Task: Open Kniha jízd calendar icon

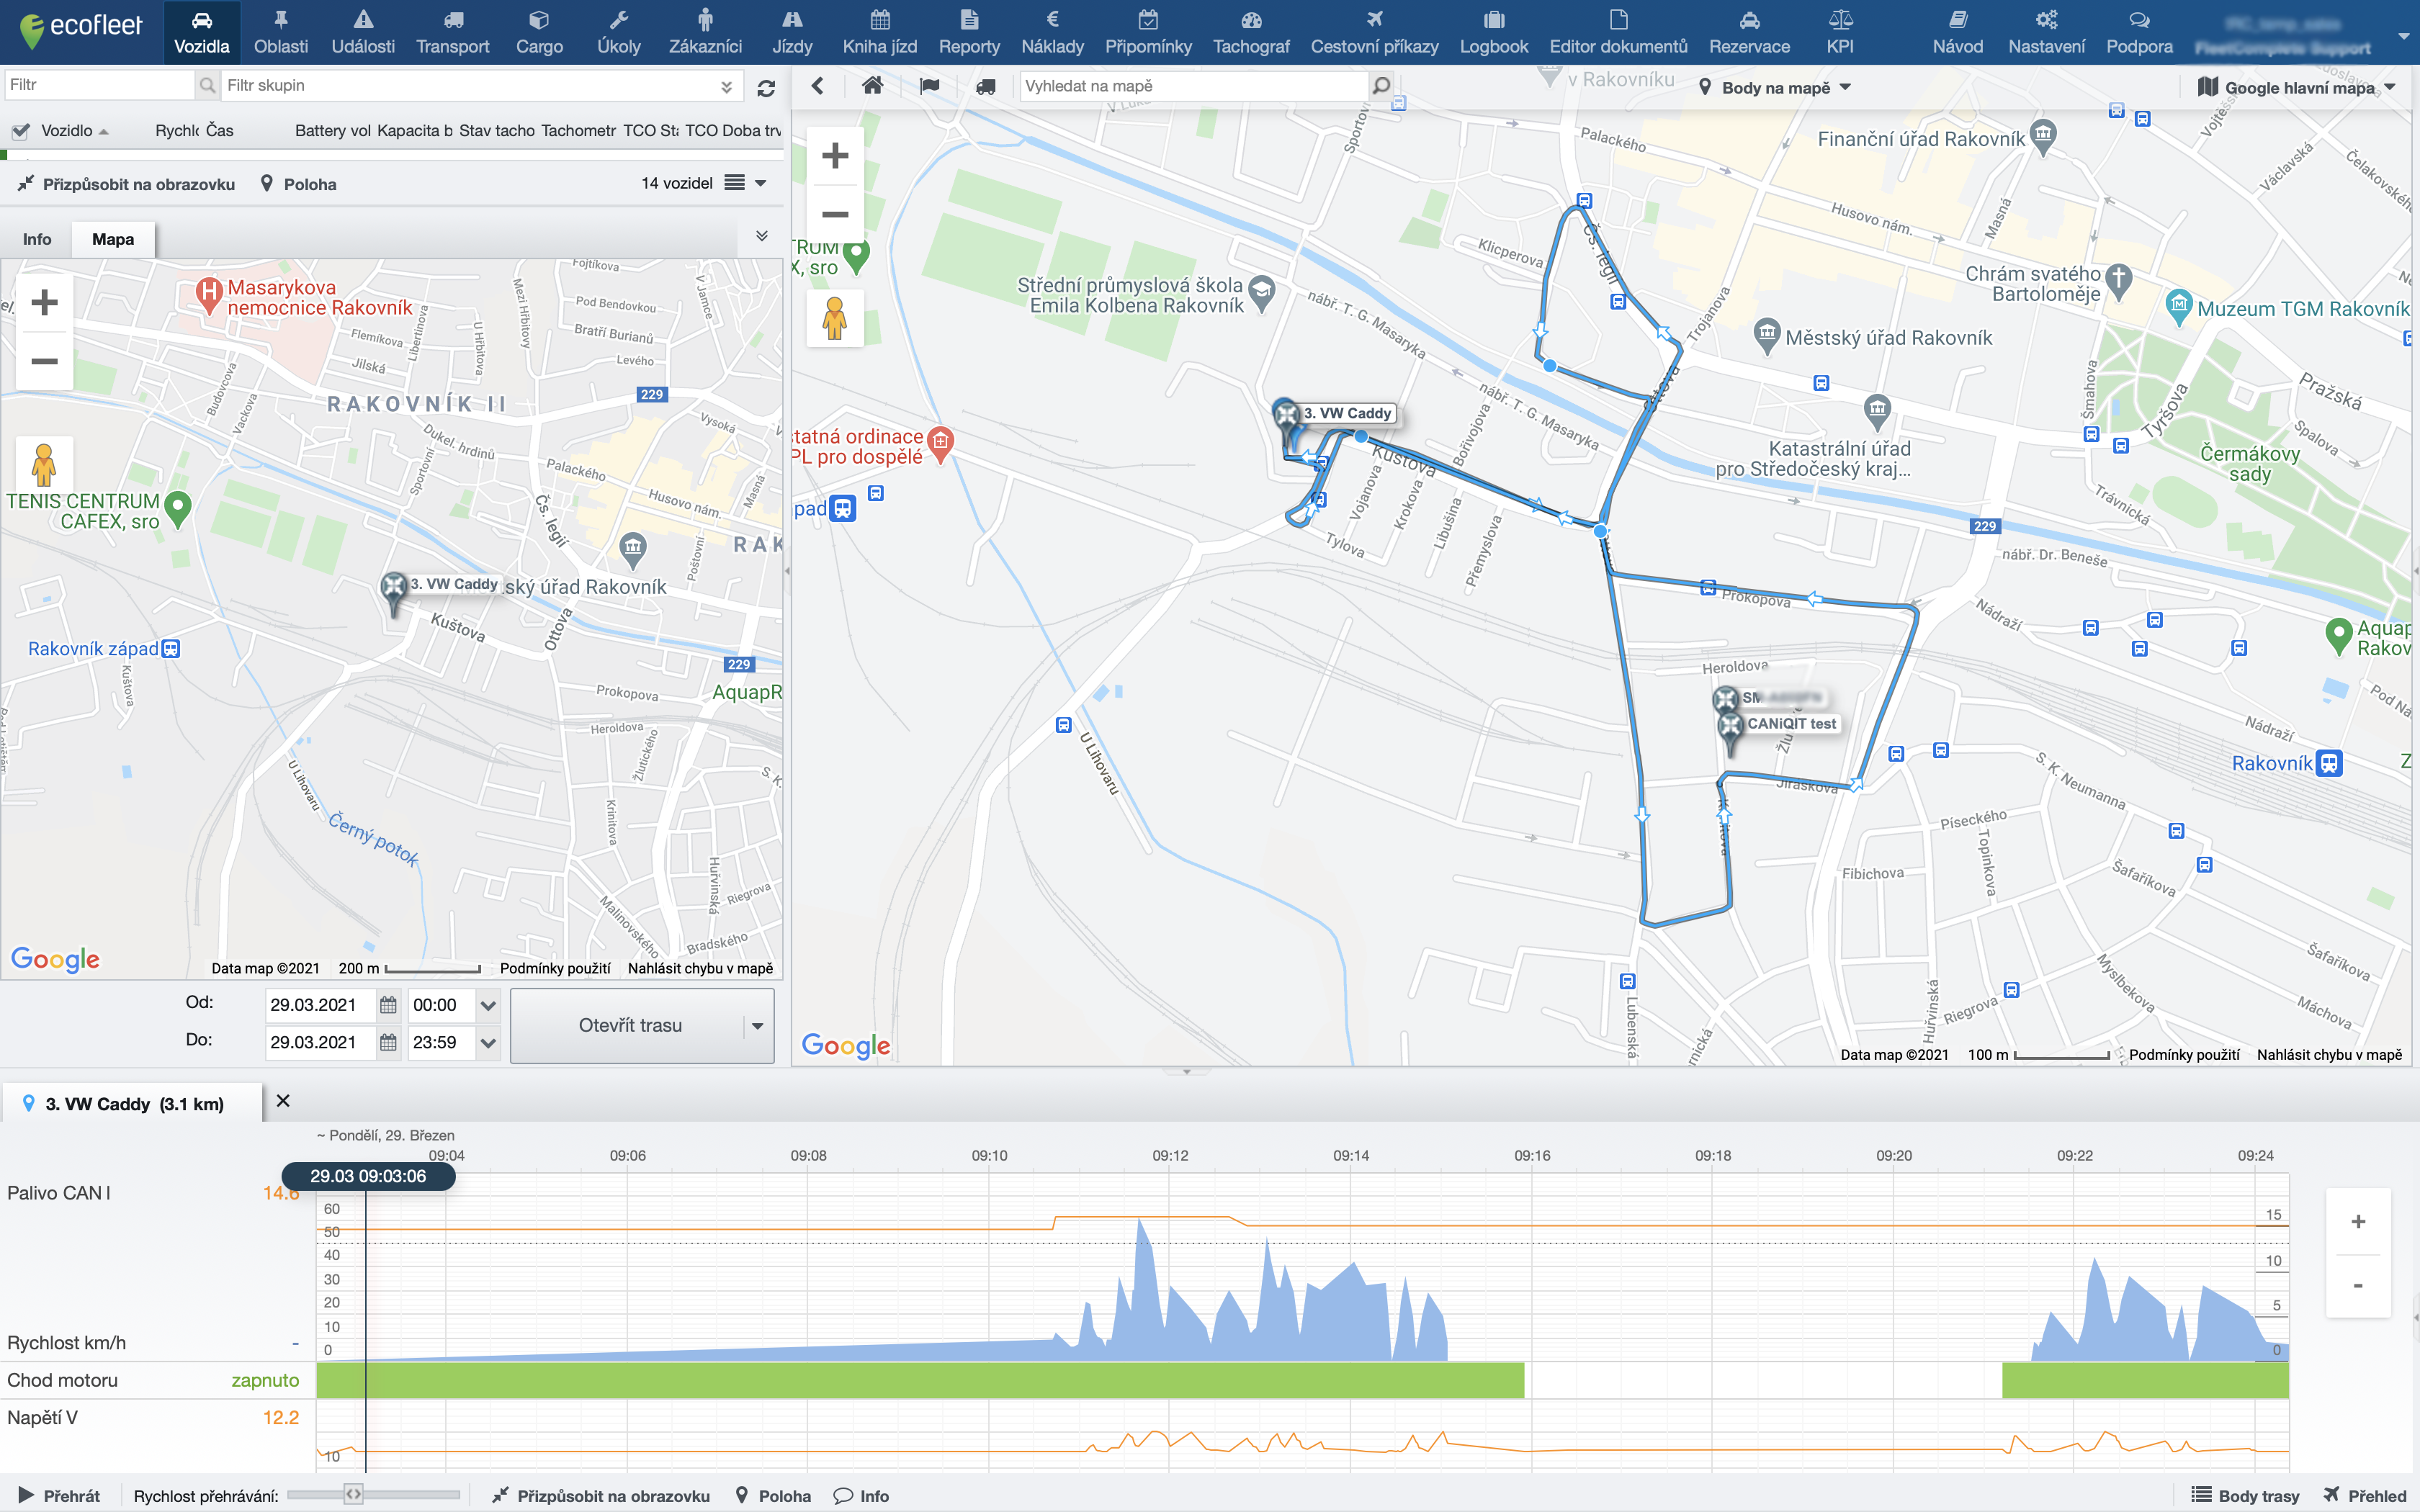Action: point(880,19)
